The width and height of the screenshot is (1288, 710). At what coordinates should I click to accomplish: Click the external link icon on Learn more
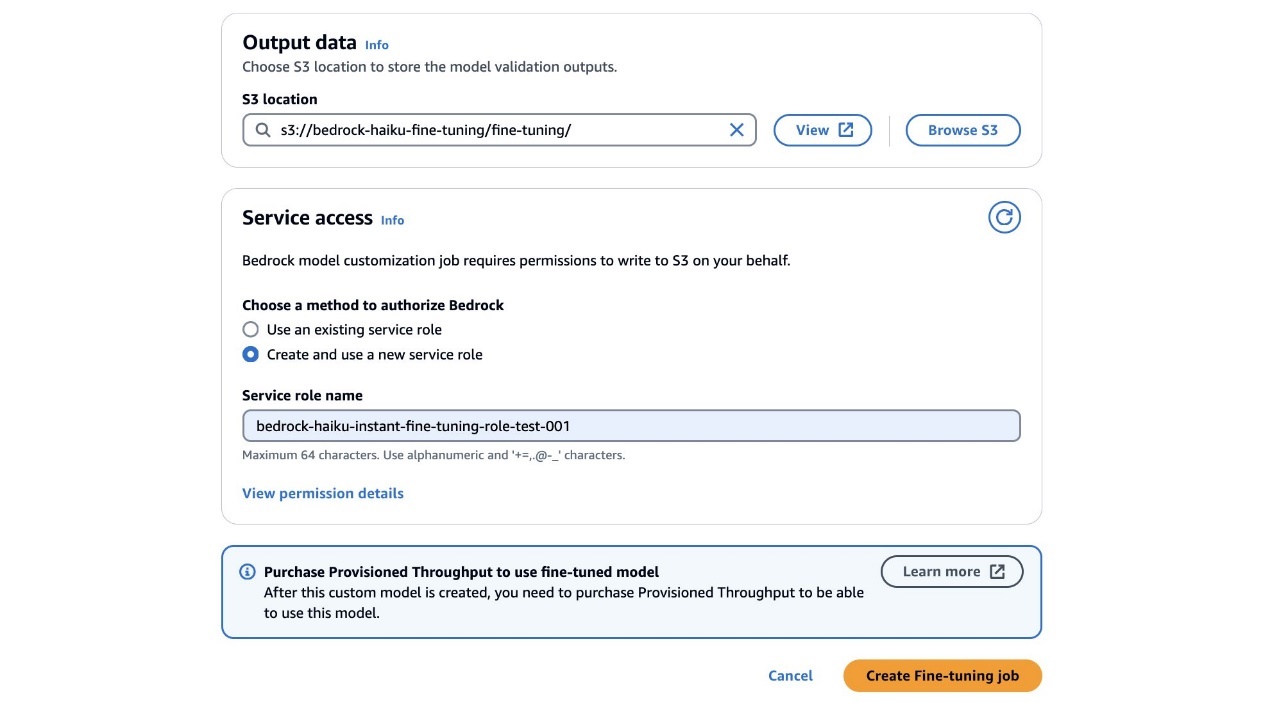click(x=997, y=572)
